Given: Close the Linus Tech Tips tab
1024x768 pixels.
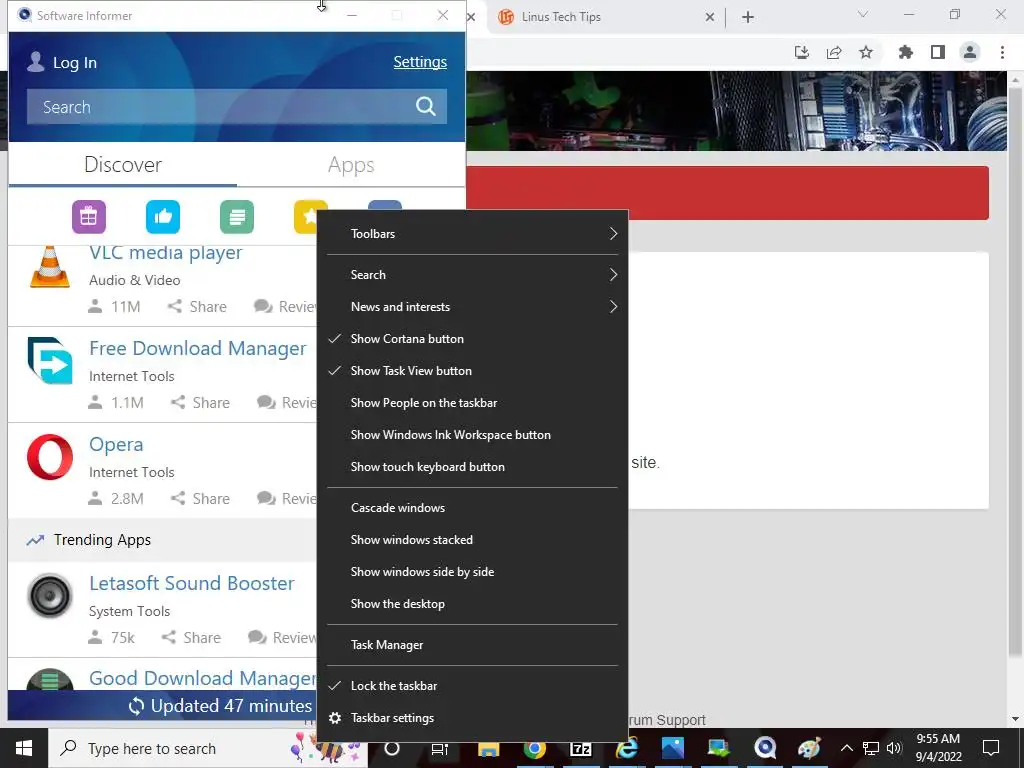Looking at the screenshot, I should [710, 17].
